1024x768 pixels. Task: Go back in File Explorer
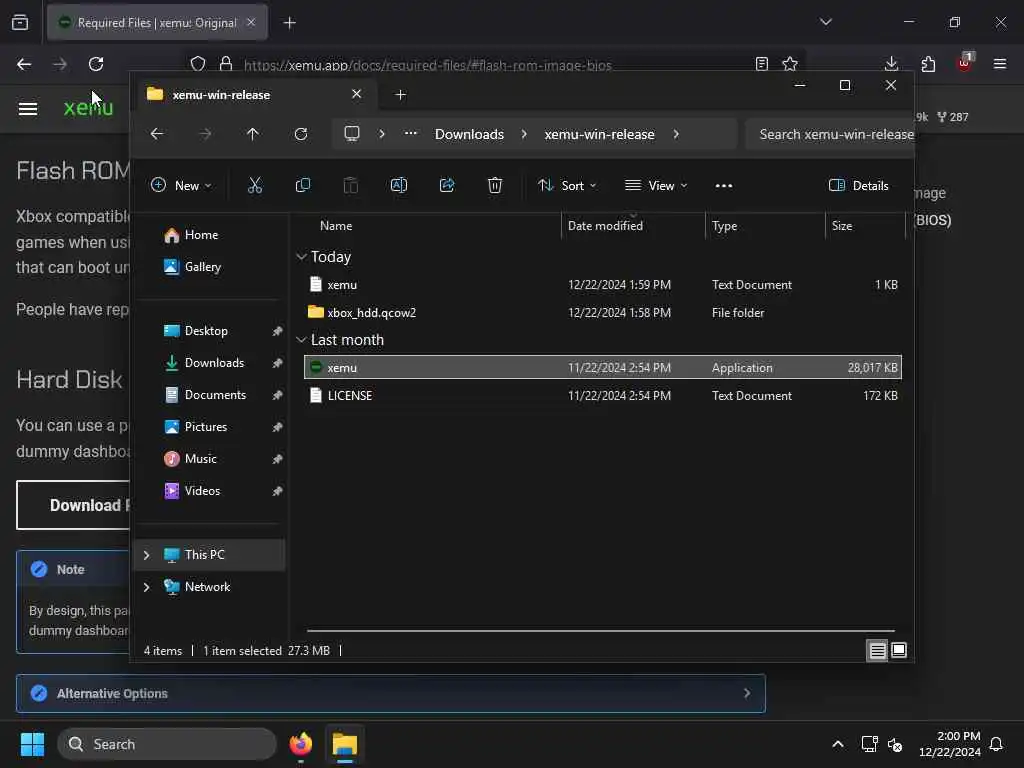157,134
